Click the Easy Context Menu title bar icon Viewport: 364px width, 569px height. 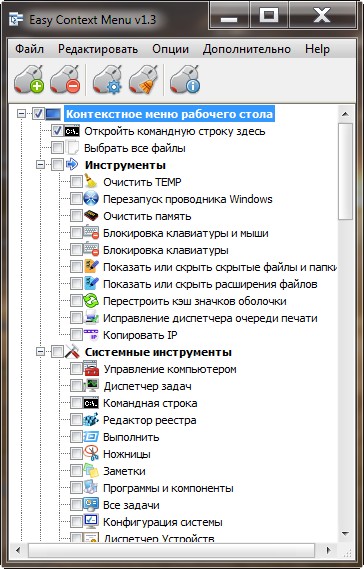[x=16, y=20]
